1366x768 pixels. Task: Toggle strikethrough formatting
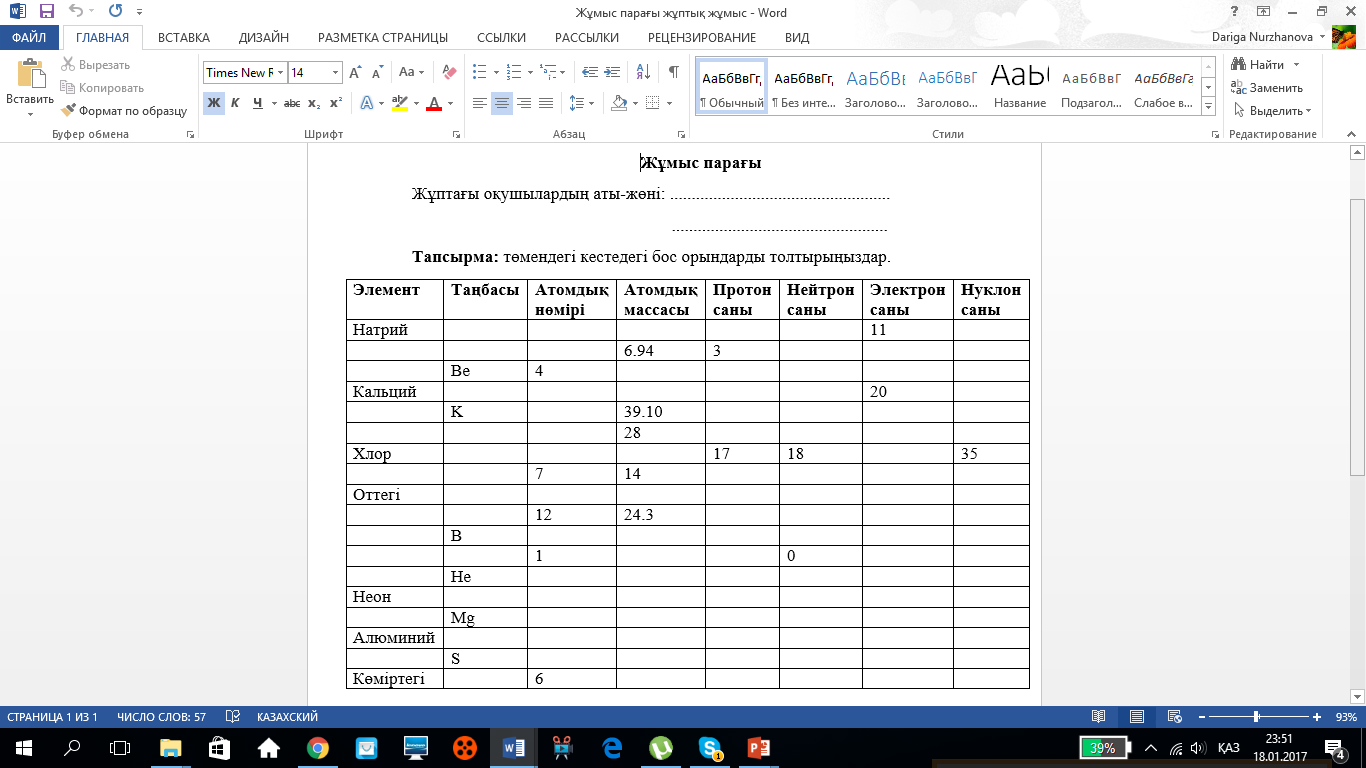pos(292,103)
